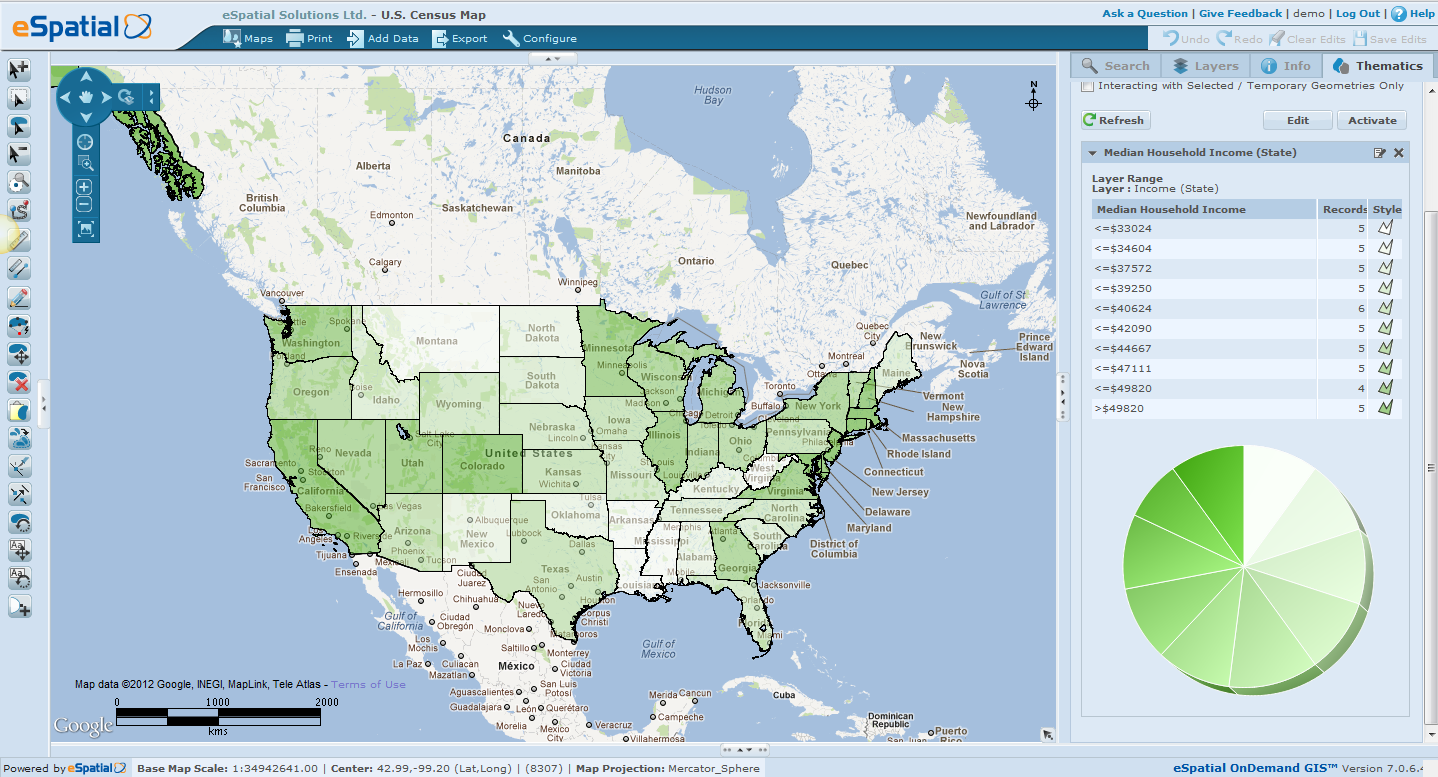
Task: Open the Maps menu
Action: [x=246, y=39]
